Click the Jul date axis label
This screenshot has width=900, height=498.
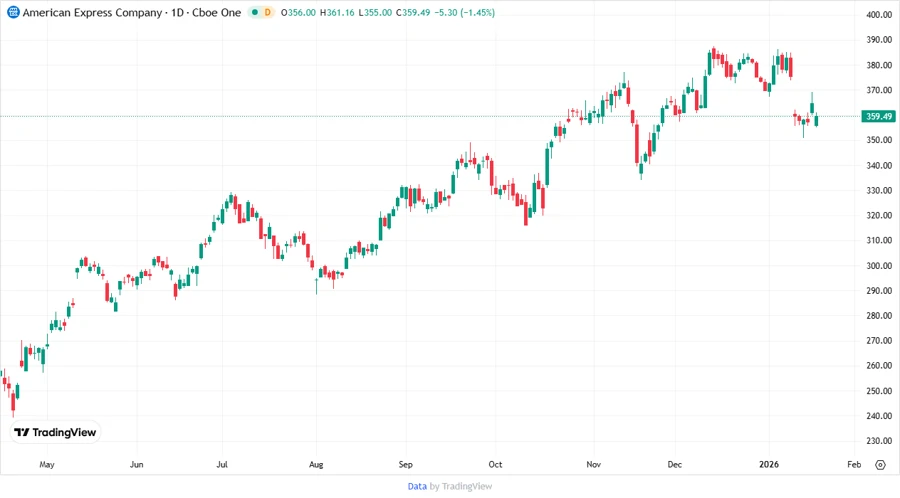point(222,465)
